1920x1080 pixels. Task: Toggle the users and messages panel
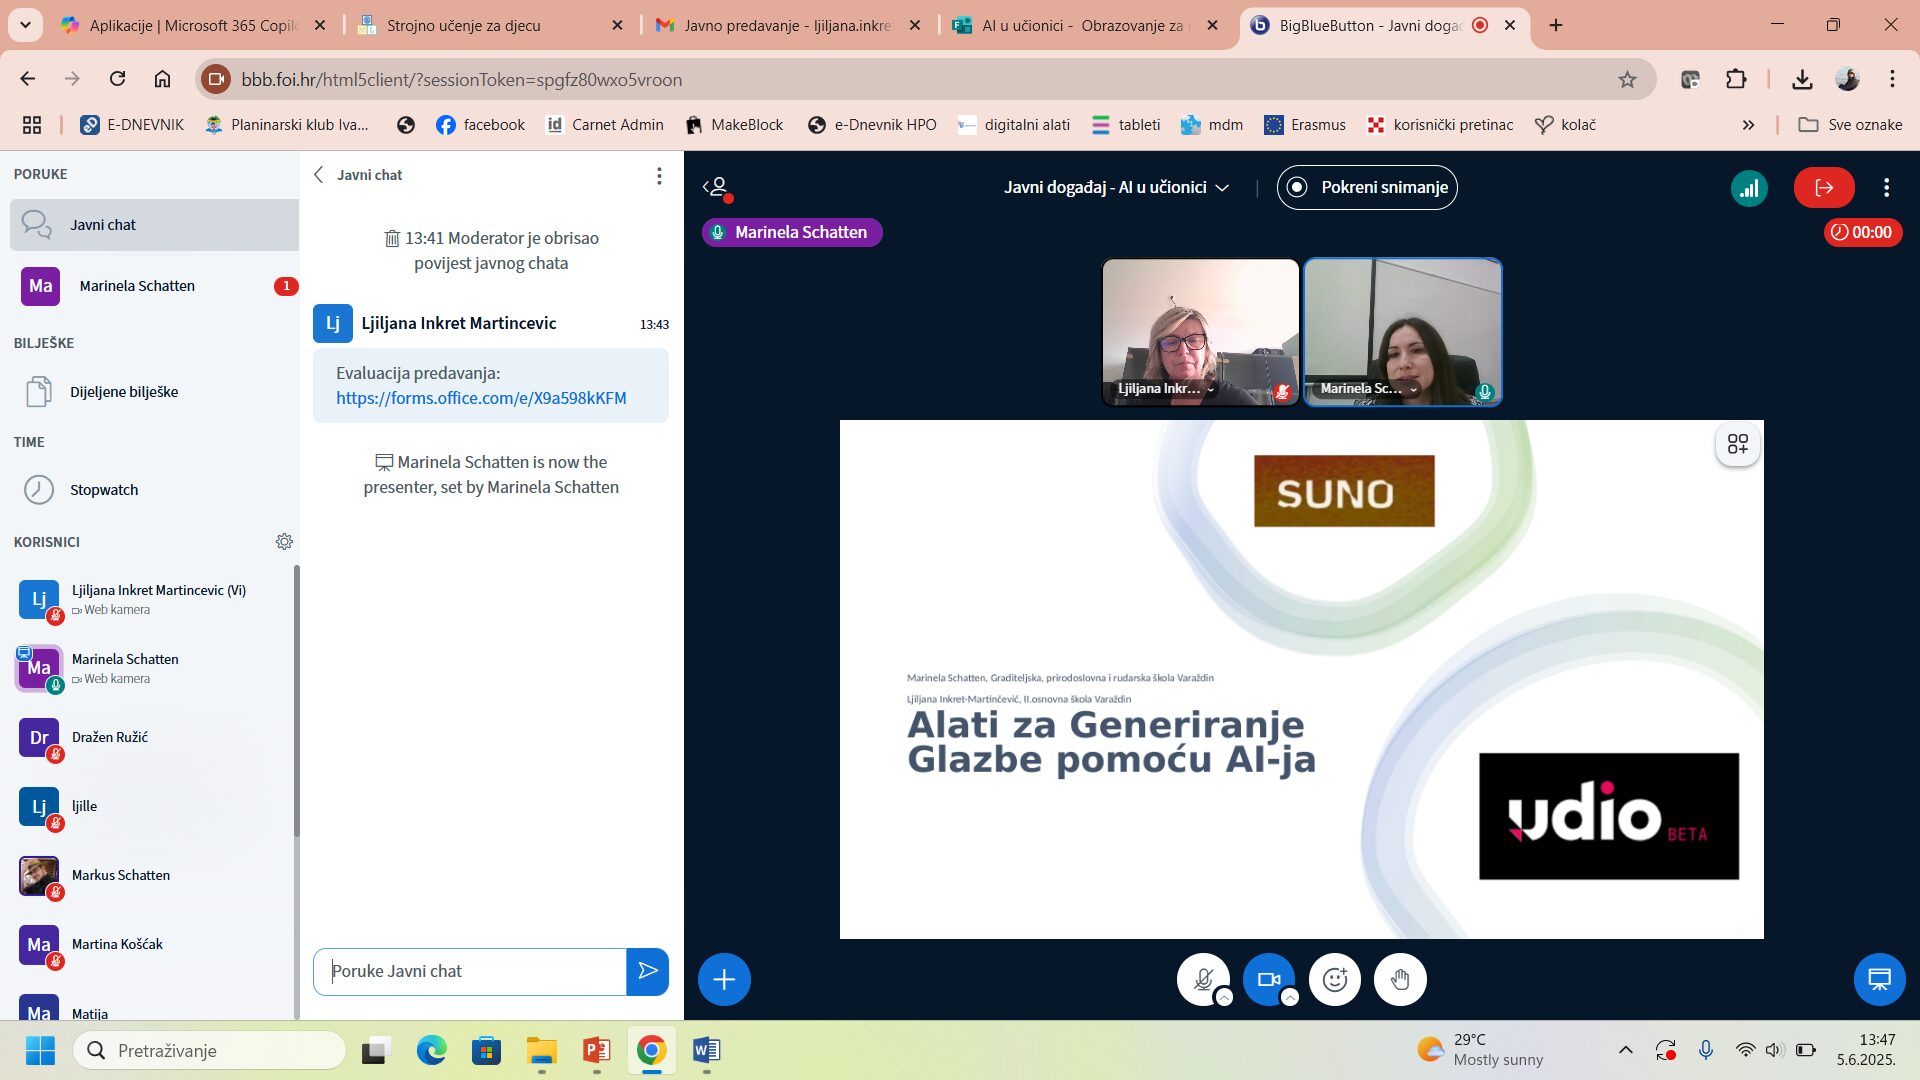716,187
